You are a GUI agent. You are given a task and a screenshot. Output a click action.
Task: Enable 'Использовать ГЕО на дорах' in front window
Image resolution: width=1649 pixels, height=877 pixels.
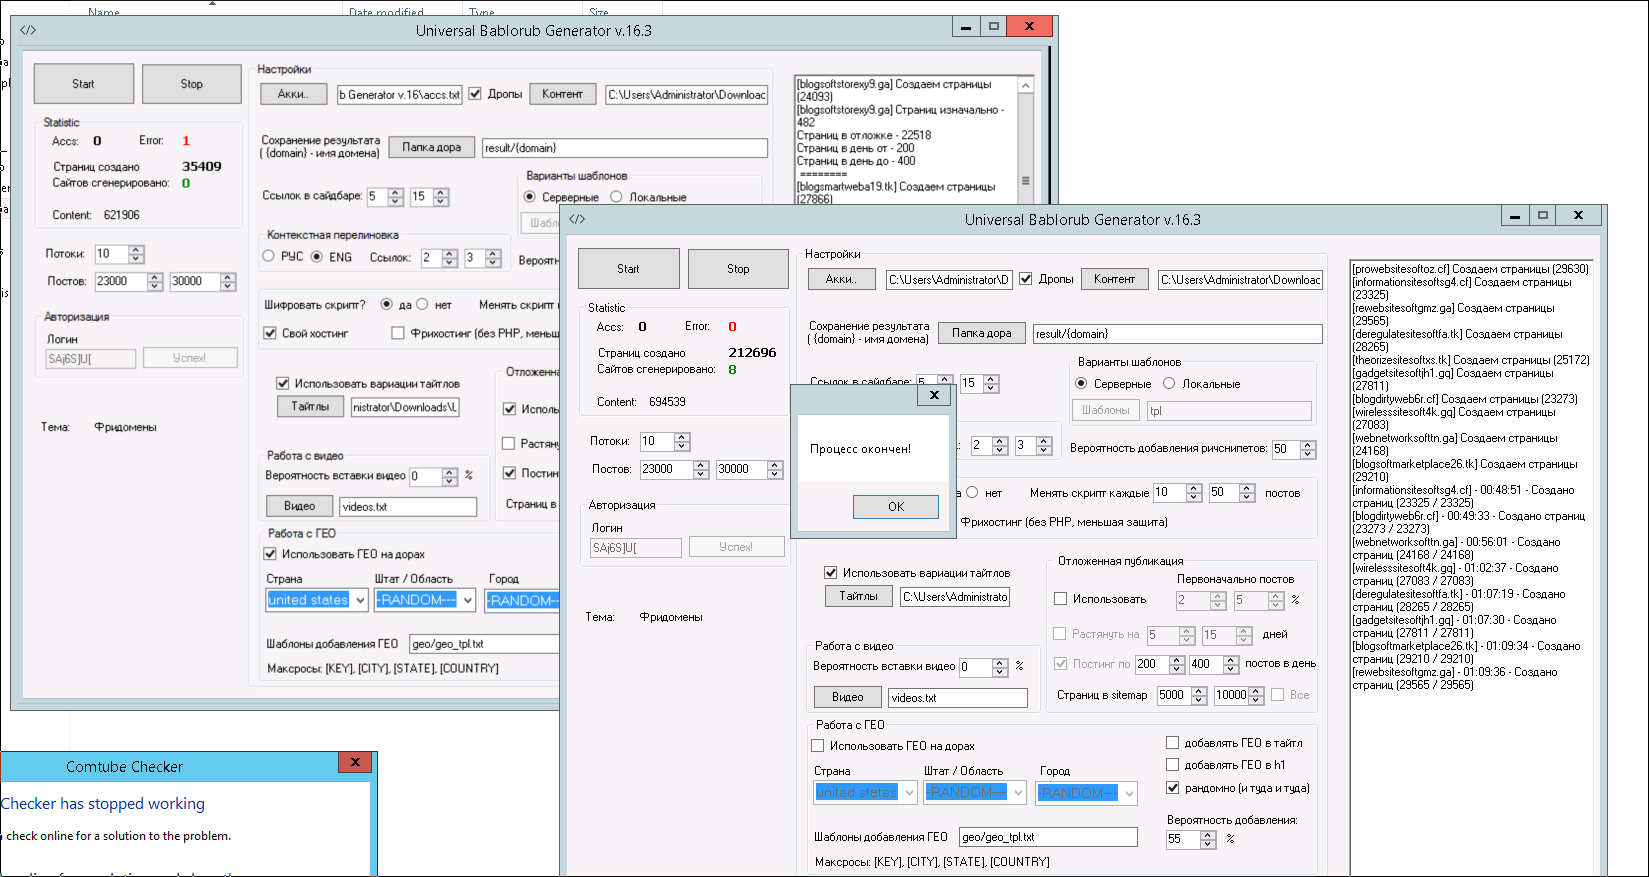(817, 746)
